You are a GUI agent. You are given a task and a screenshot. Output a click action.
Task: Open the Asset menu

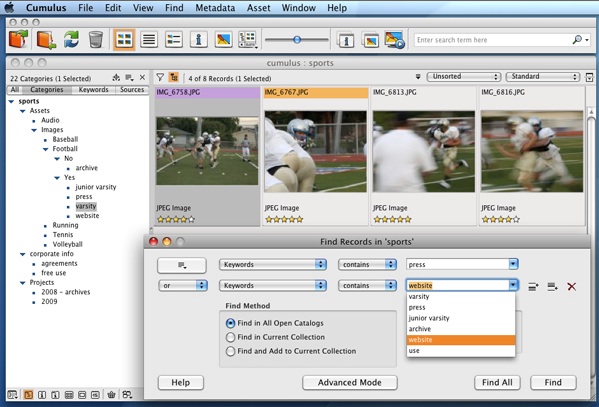click(258, 8)
